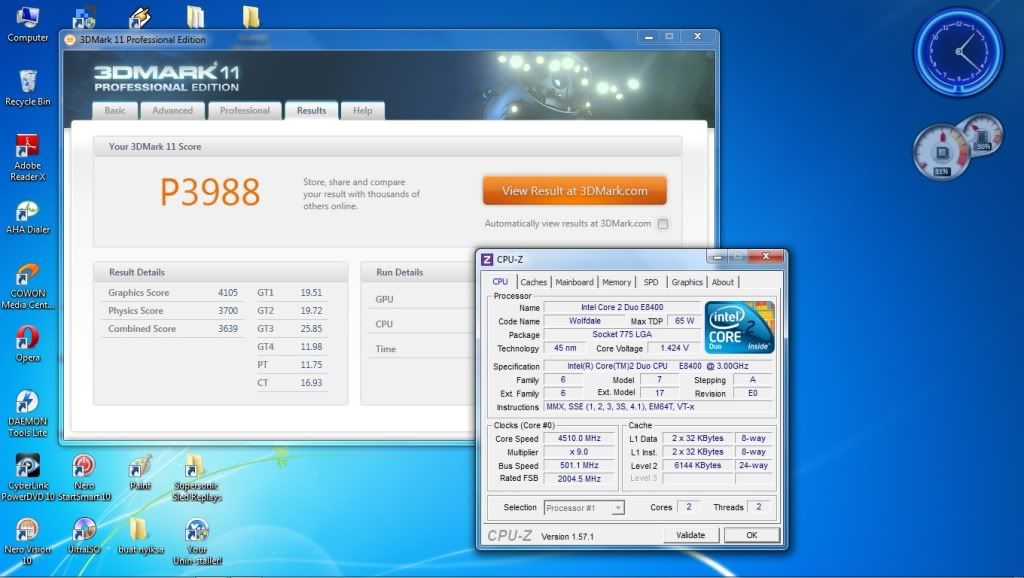1024x578 pixels.
Task: Open the Recycle Bin icon
Action: [x=27, y=88]
